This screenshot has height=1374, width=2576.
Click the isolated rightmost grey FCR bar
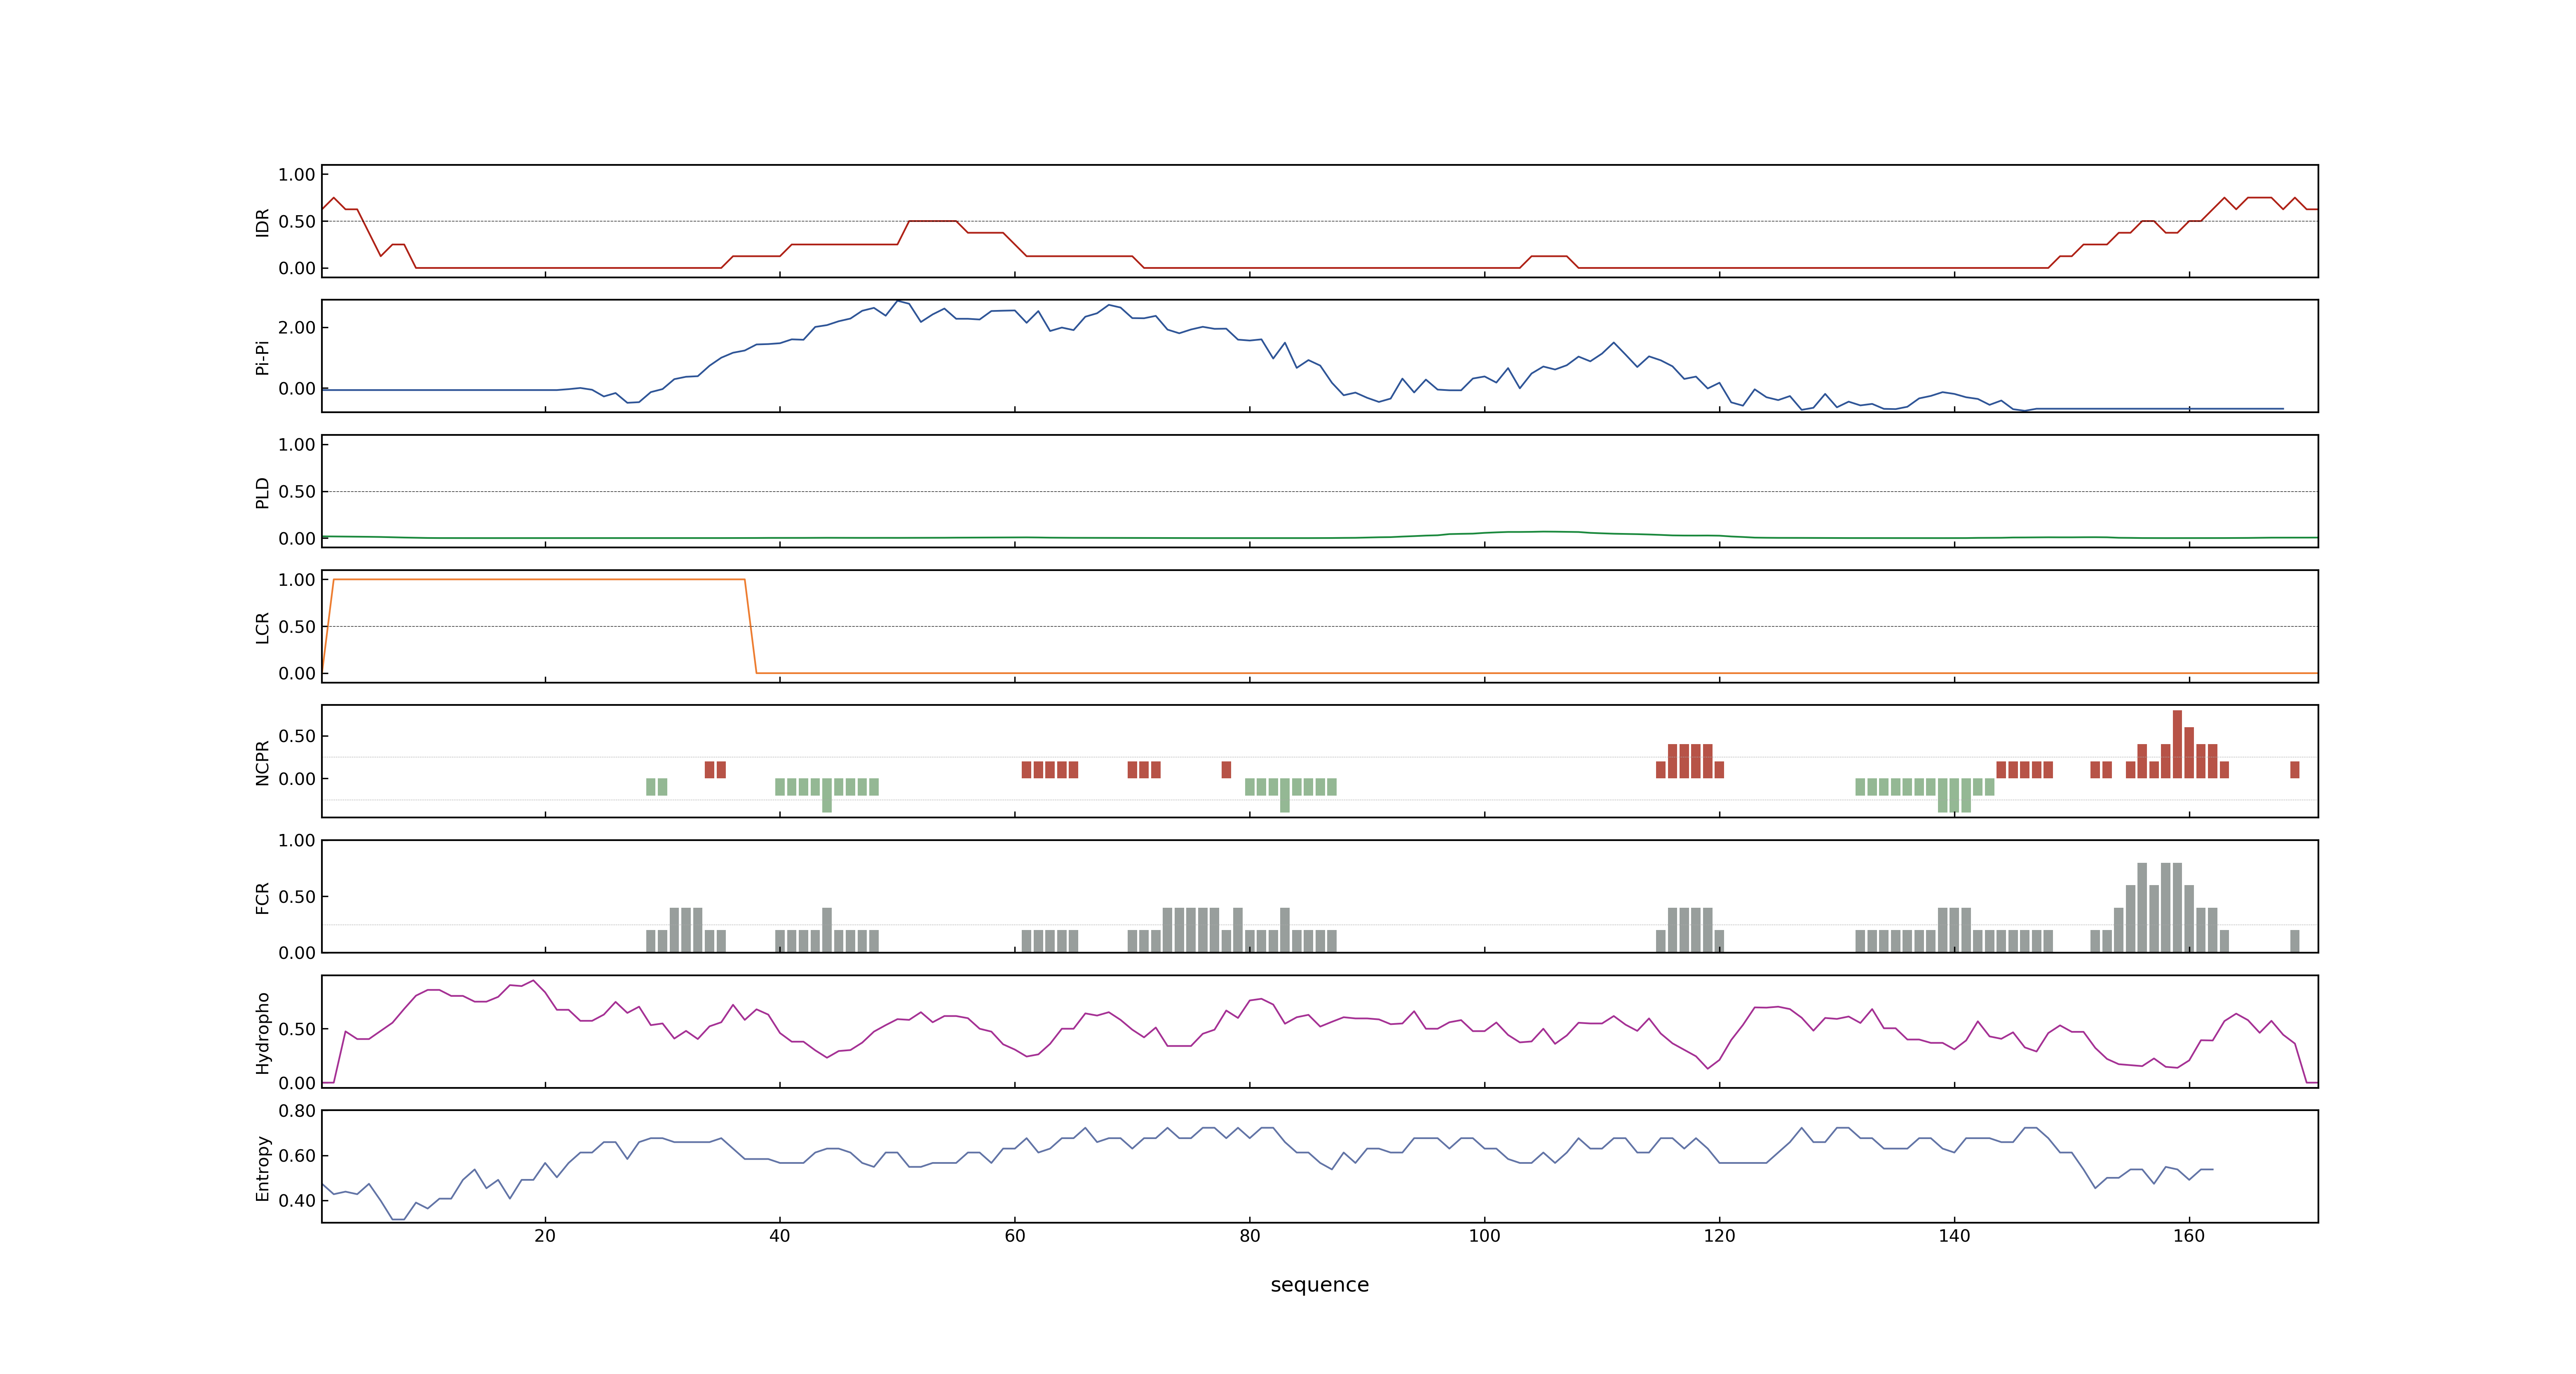coord(2295,941)
